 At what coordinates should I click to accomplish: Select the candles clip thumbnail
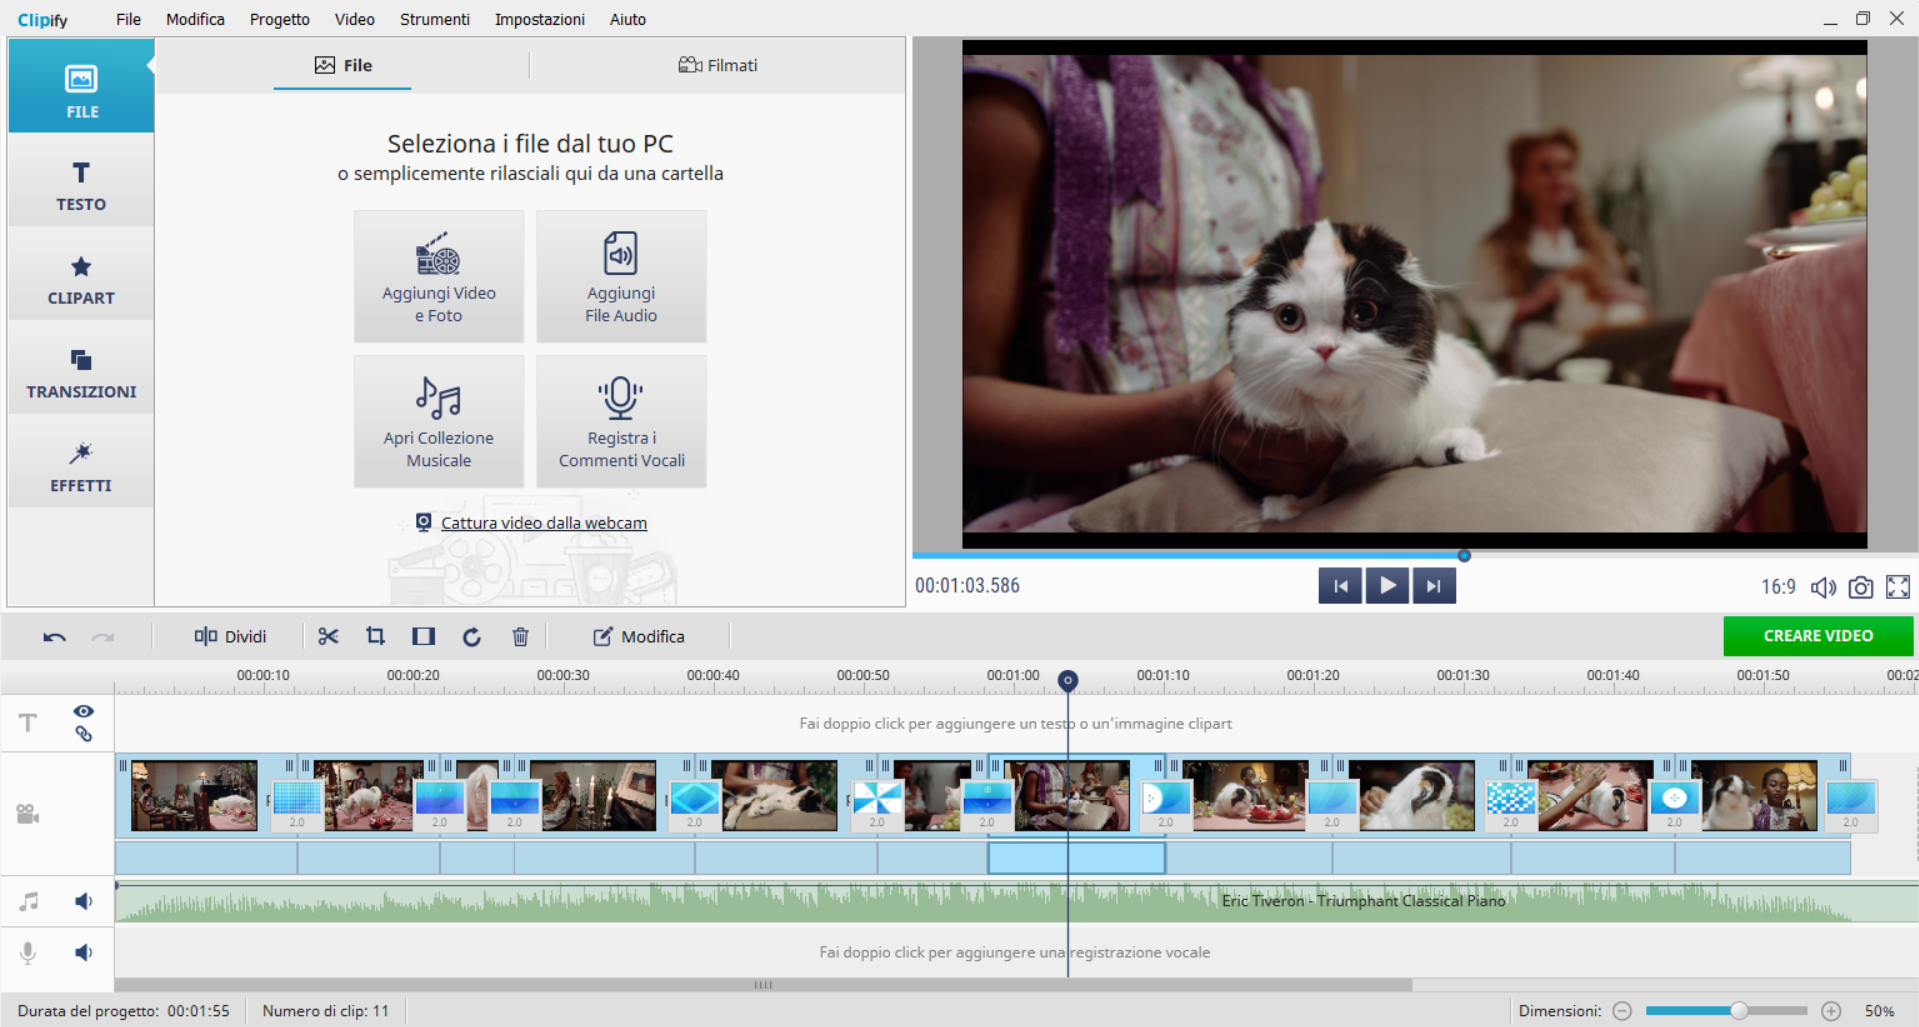pos(593,796)
